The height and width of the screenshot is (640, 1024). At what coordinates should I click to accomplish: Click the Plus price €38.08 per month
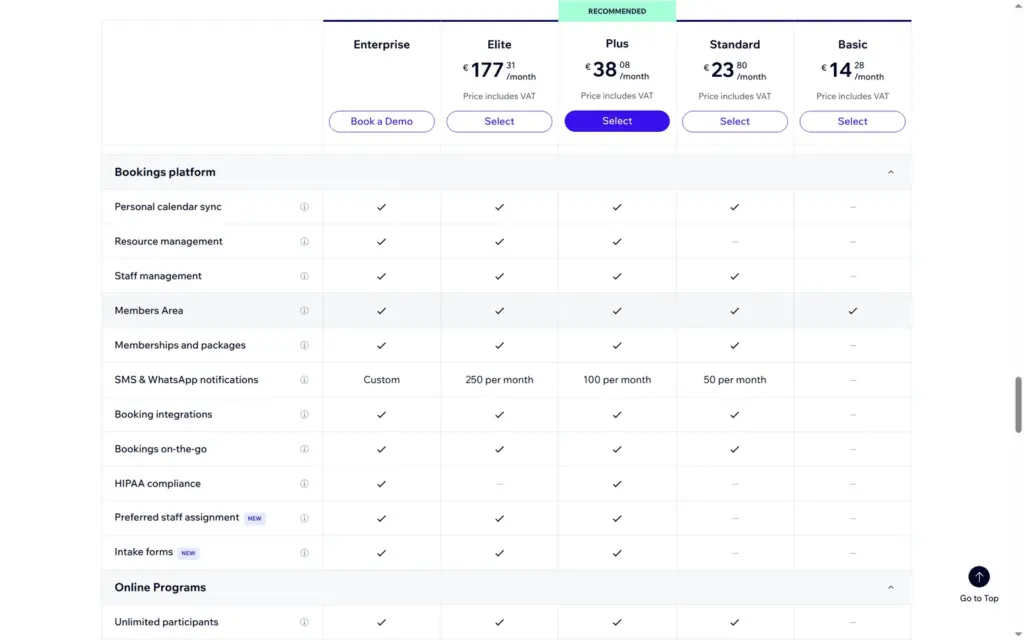pyautogui.click(x=617, y=69)
